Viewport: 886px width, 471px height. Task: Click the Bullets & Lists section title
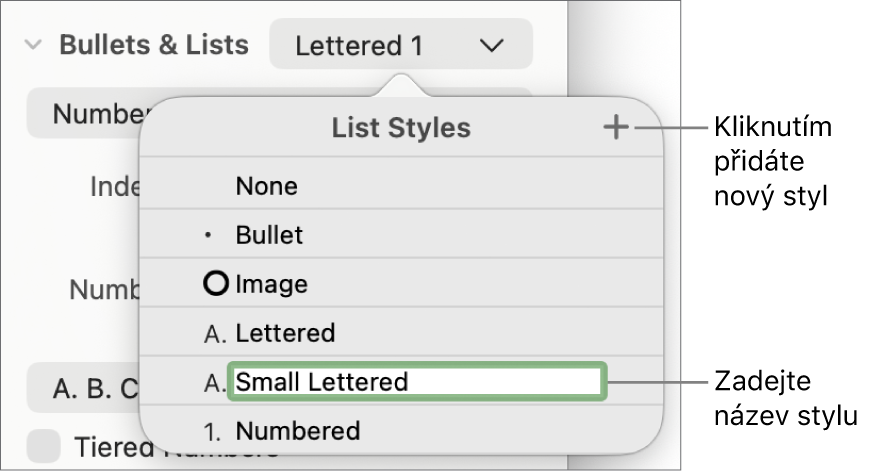coord(154,46)
